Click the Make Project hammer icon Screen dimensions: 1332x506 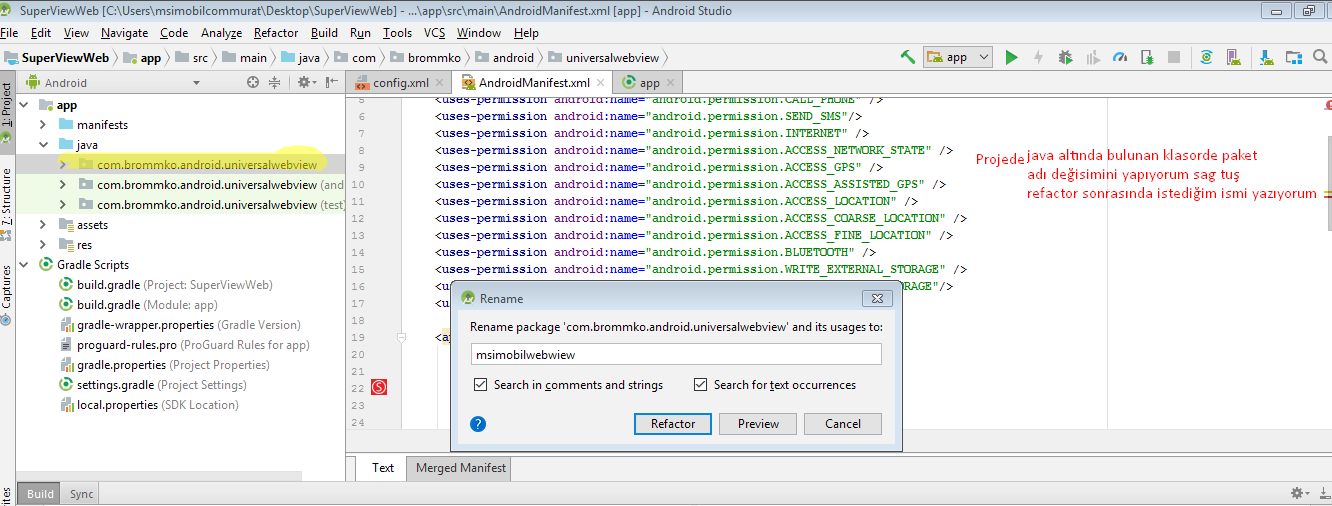click(908, 58)
